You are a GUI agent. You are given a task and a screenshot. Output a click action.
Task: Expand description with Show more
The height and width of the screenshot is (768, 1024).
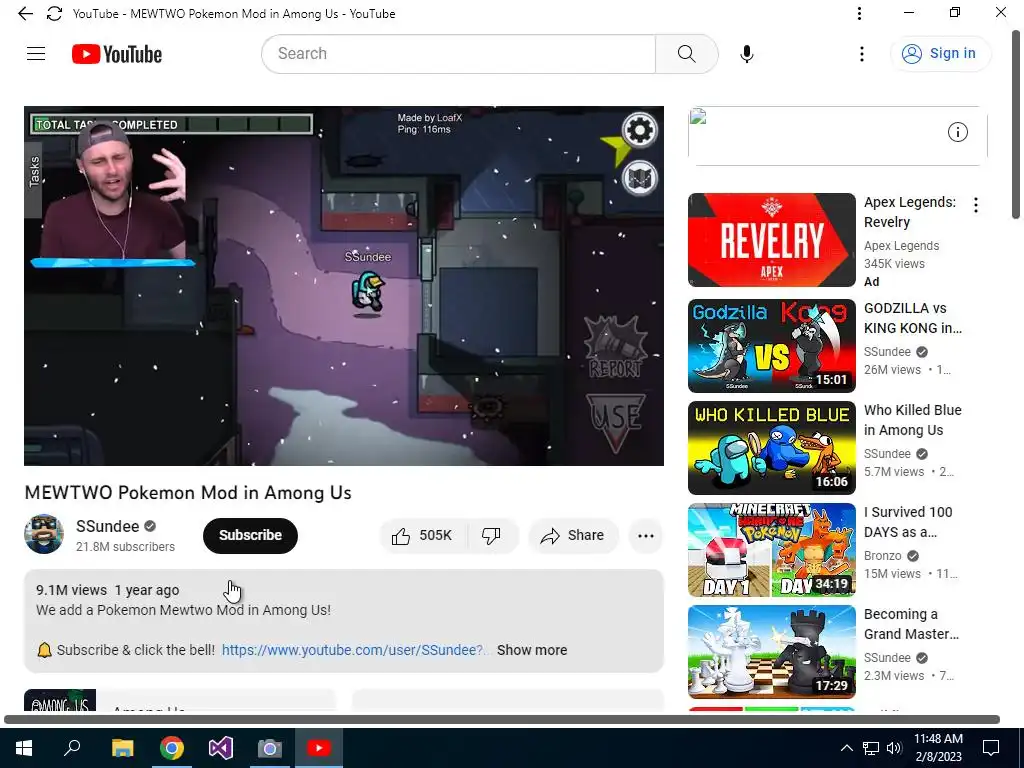click(532, 650)
